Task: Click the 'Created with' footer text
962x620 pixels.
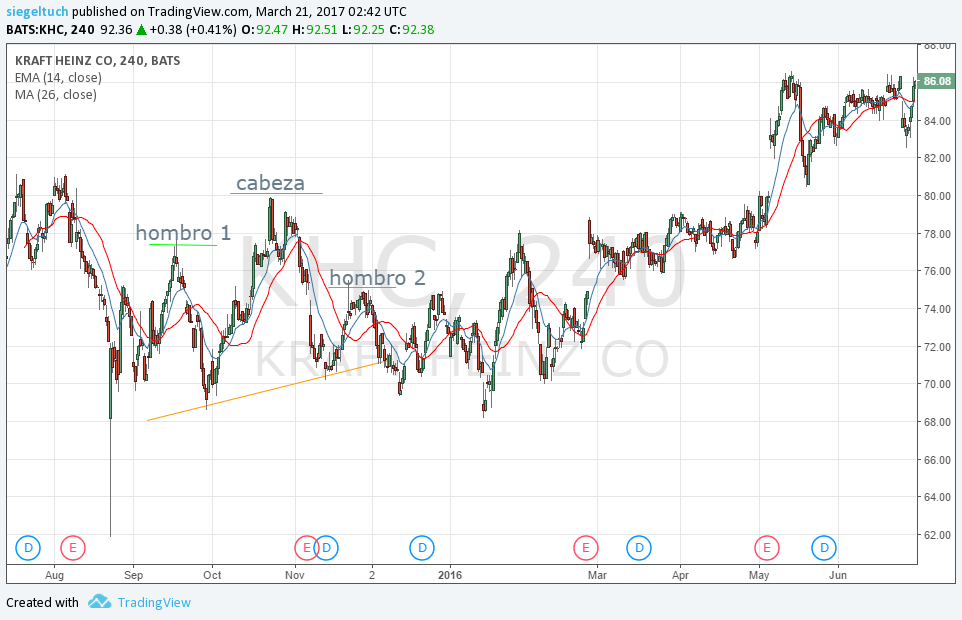Action: pos(42,603)
